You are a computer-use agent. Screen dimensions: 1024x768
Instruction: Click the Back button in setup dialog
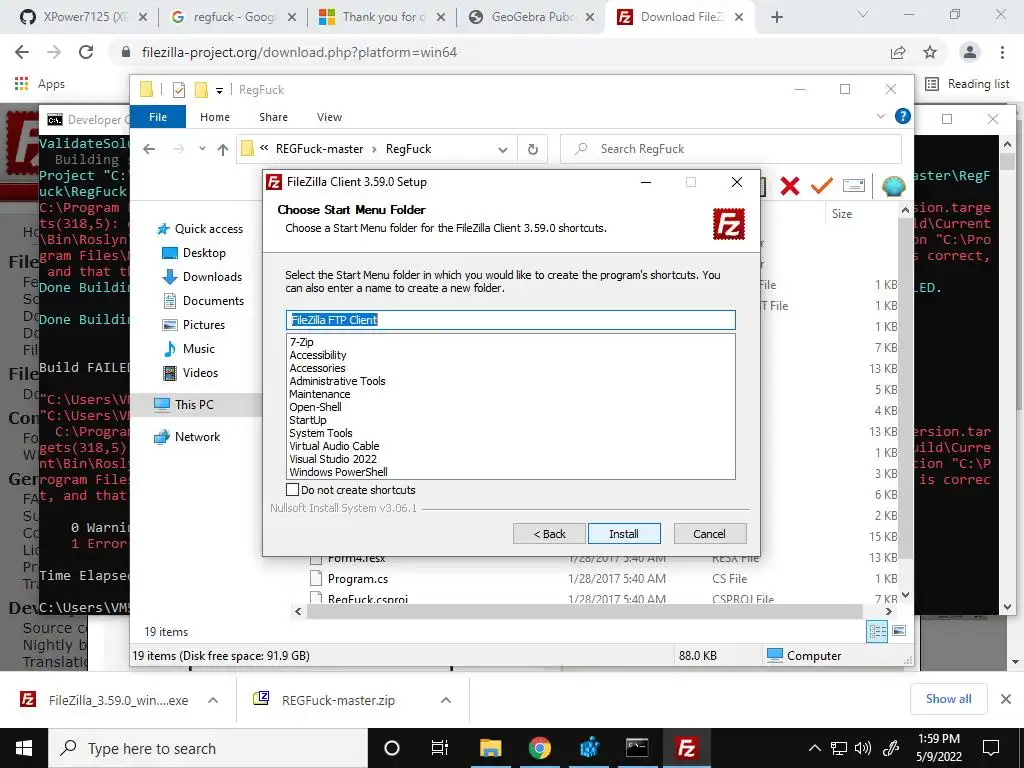pyautogui.click(x=549, y=534)
